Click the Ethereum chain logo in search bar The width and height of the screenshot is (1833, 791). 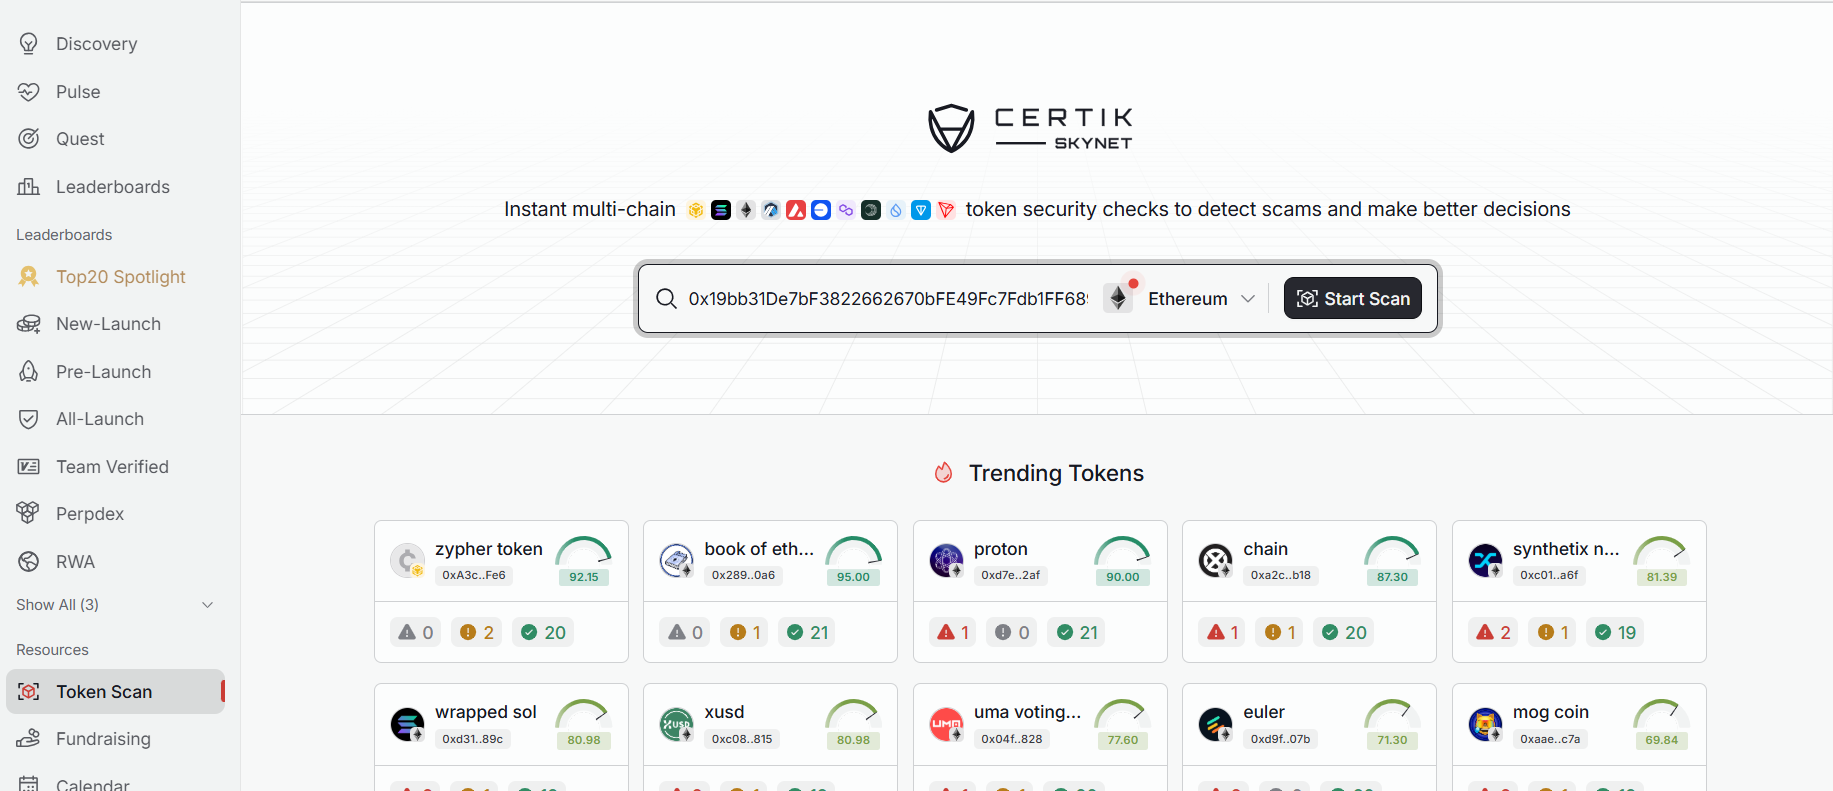(1118, 298)
